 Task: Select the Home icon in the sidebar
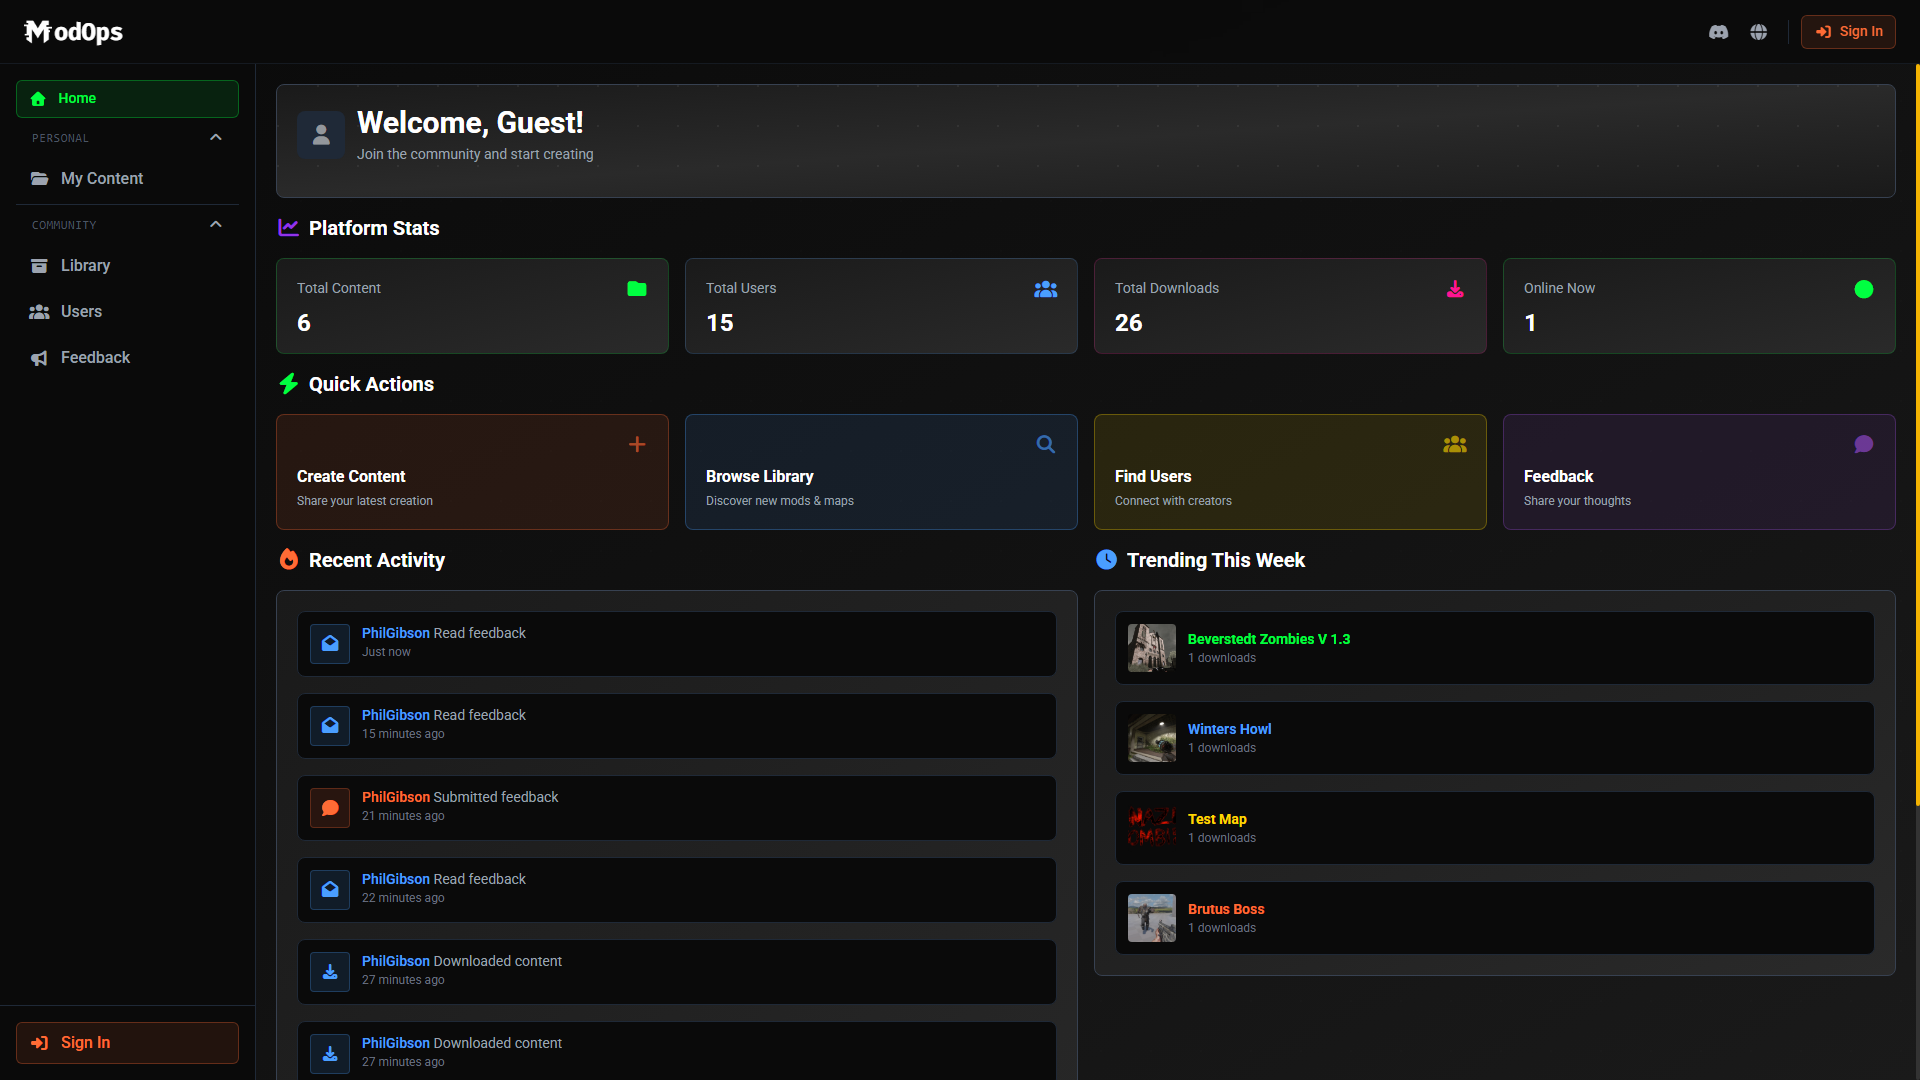tap(37, 98)
